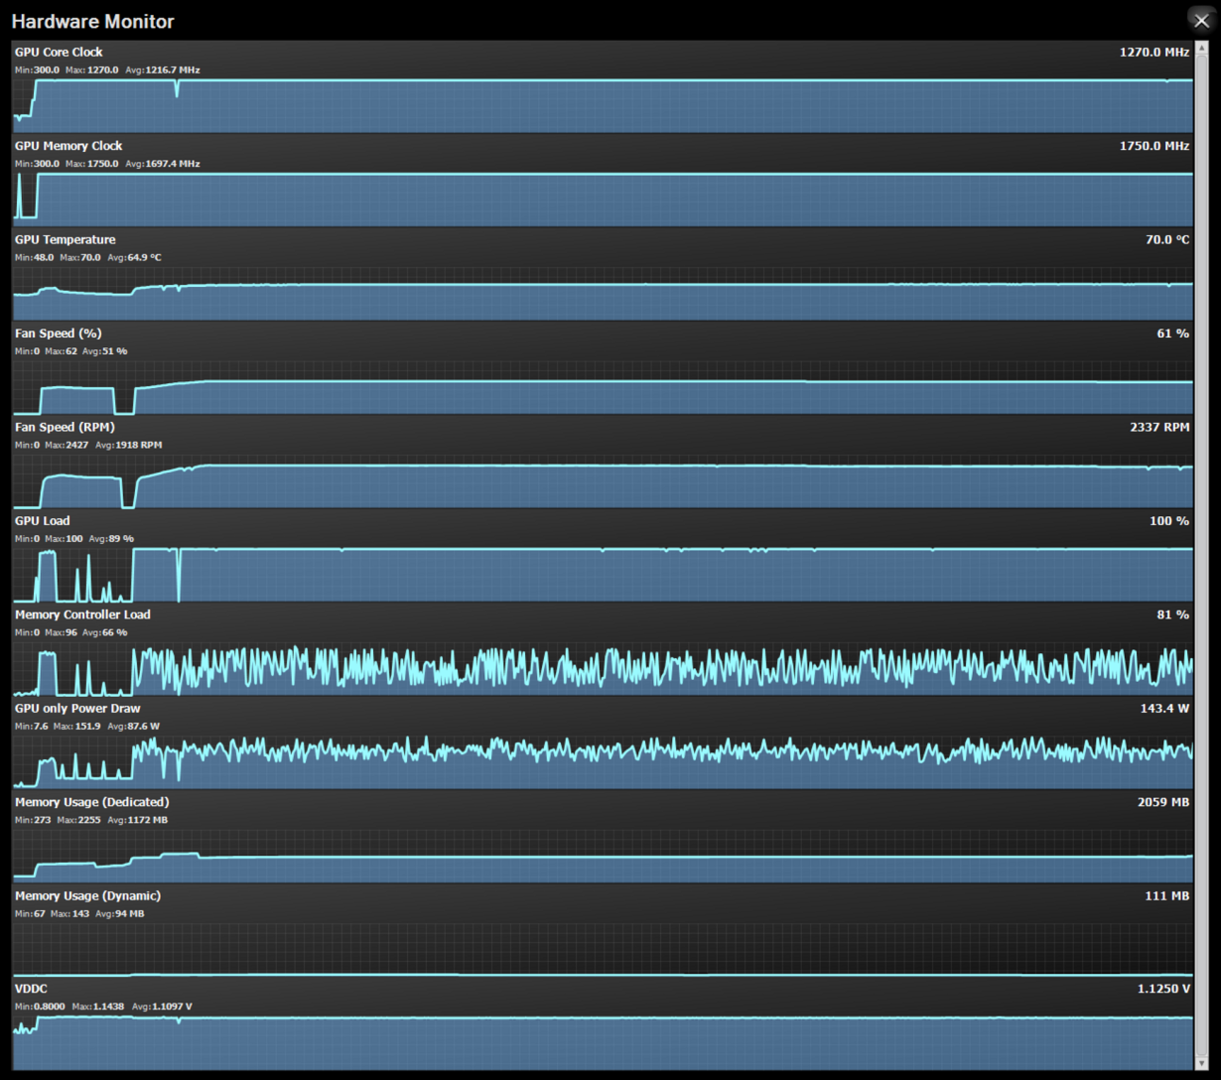Select the GPU Memory Clock graph
This screenshot has width=1221, height=1080.
coord(602,199)
